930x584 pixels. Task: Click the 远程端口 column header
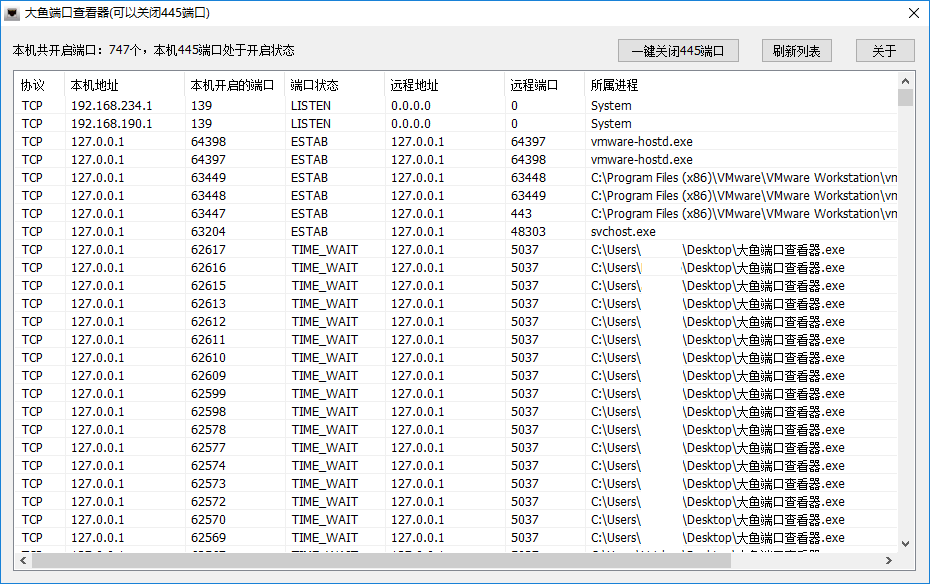(534, 85)
